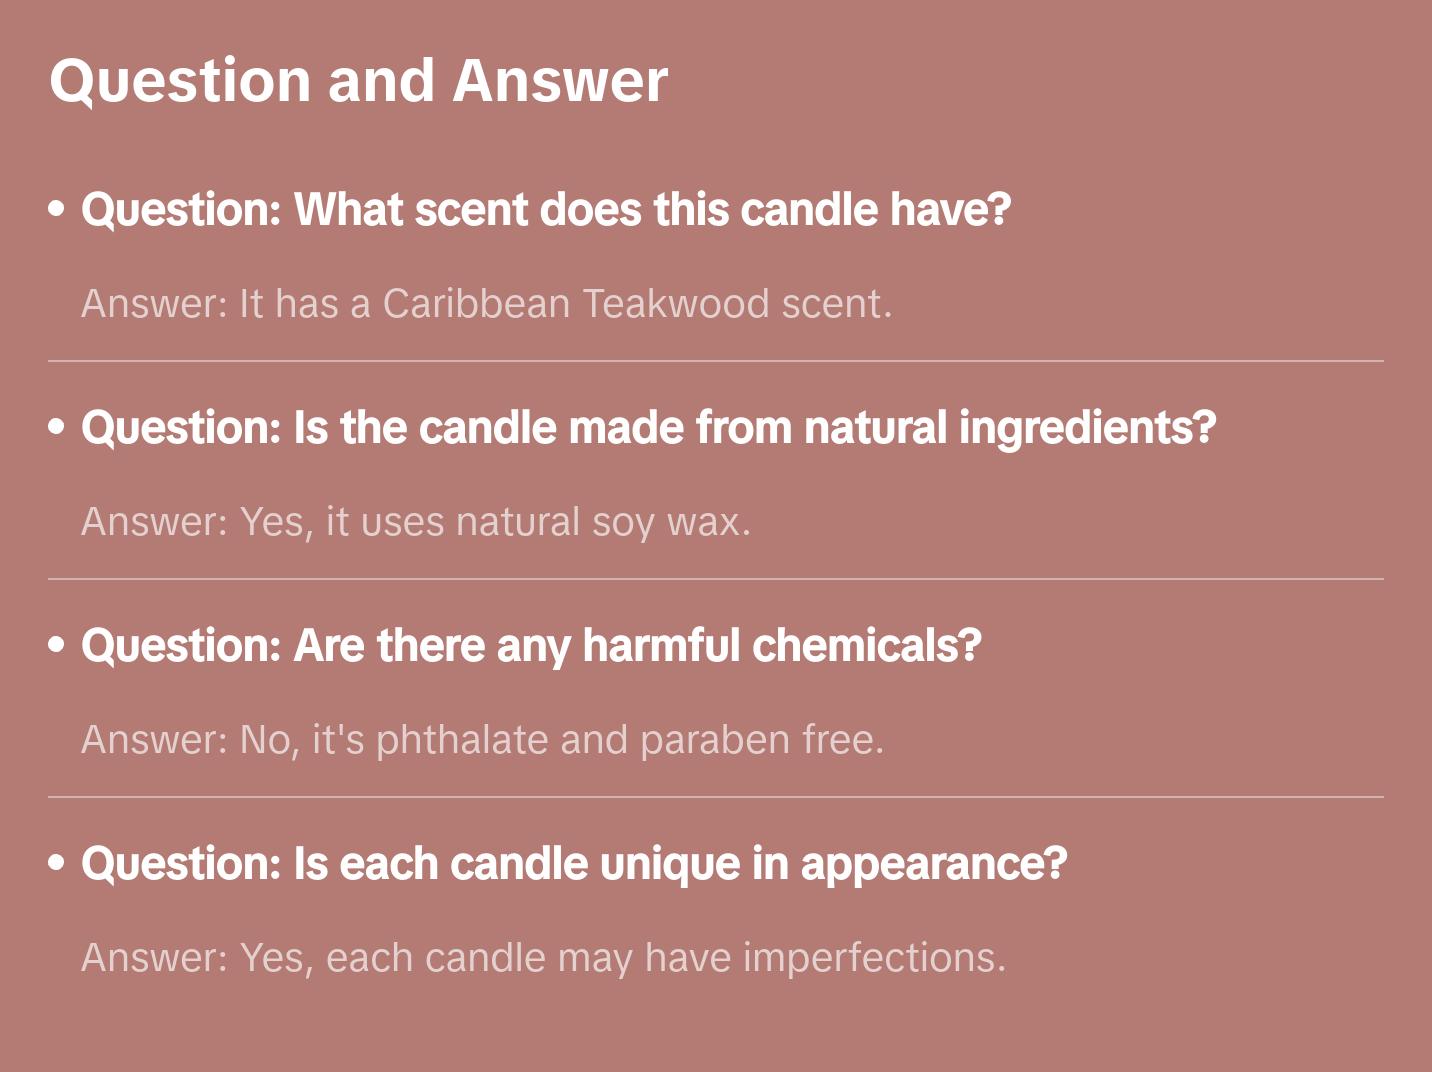Expand "Is the candle made from natural ingredients?"
This screenshot has height=1072, width=1432.
tap(648, 428)
